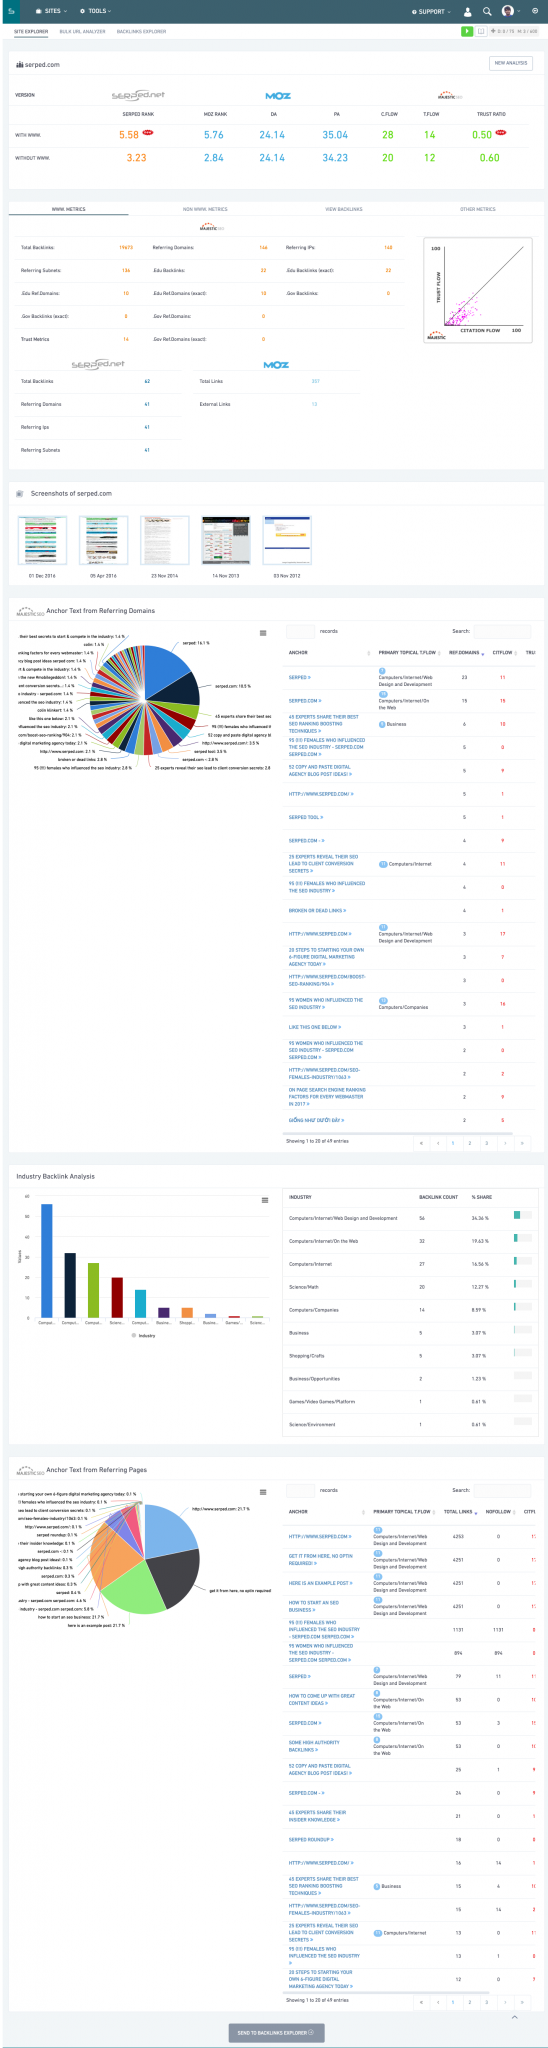Image resolution: width=548 pixels, height=2048 pixels.
Task: Click the round icon at right end of header
Action: pyautogui.click(x=535, y=11)
